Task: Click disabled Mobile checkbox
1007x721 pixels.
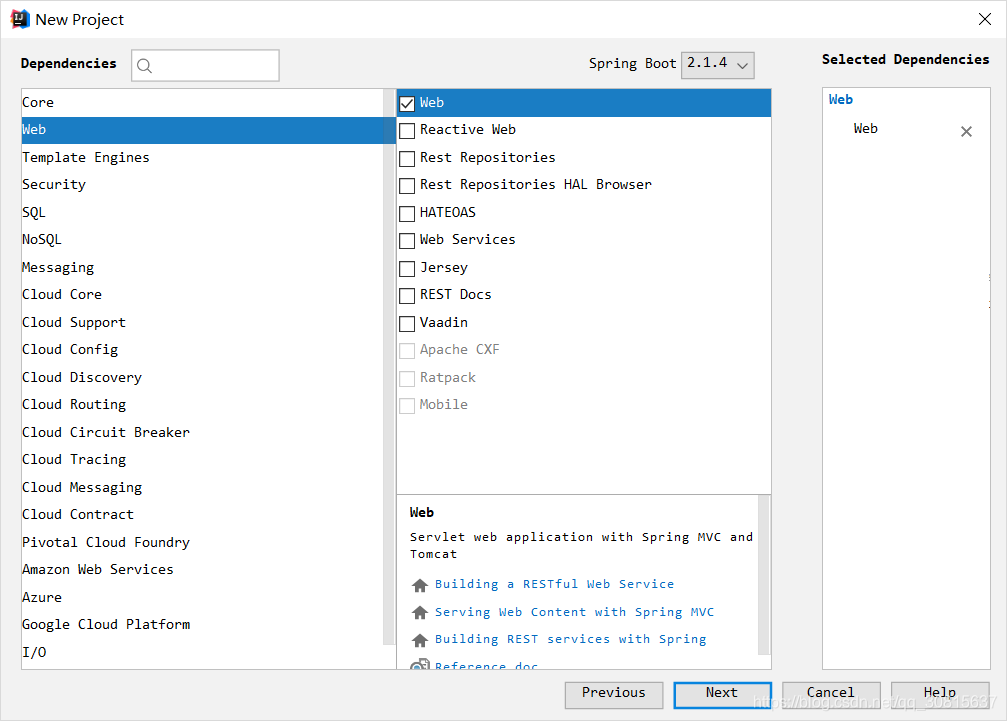Action: 407,406
